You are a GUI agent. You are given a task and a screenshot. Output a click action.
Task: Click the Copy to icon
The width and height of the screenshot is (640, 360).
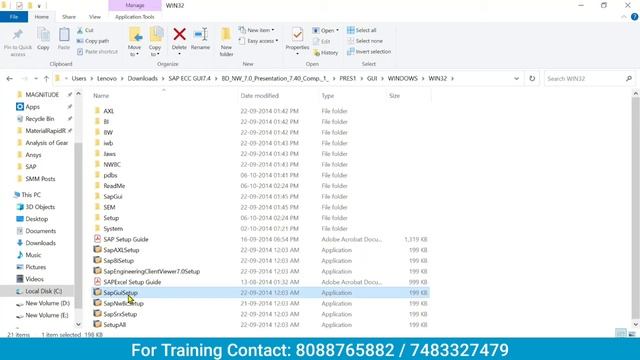[156, 35]
